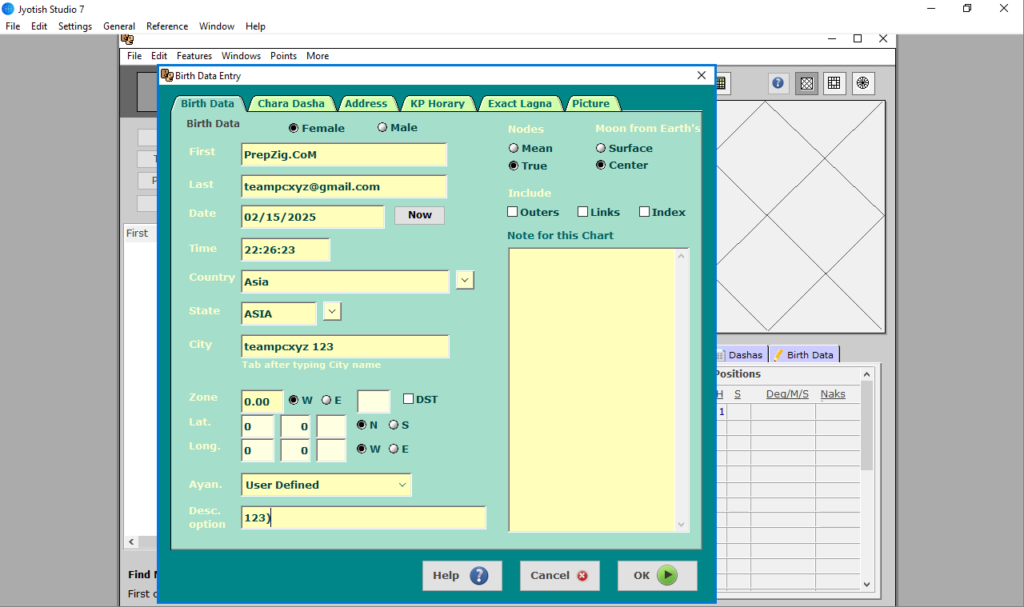Enable the Index checkbox
This screenshot has height=607, width=1024.
tap(644, 212)
